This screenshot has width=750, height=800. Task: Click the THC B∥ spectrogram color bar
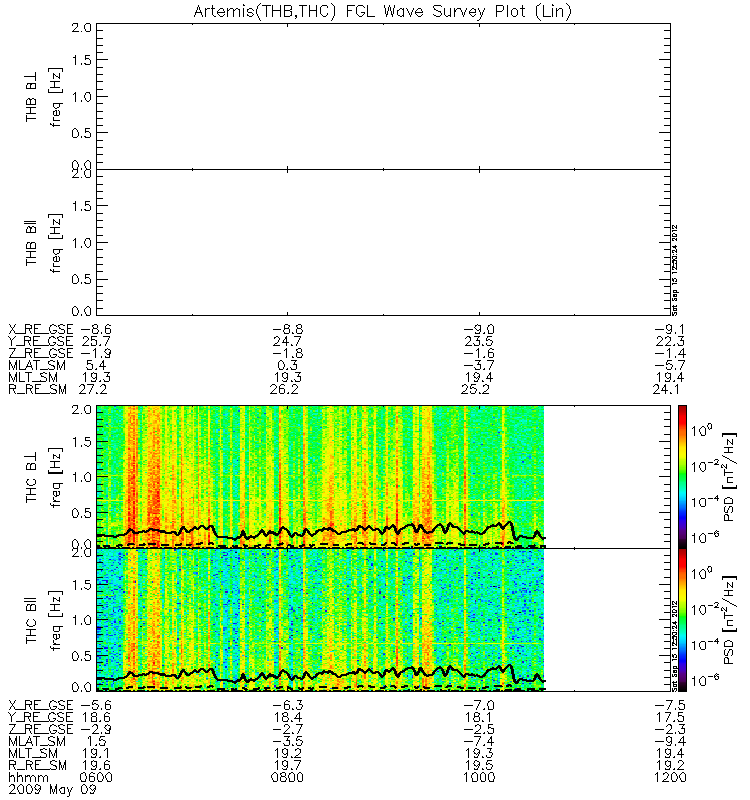click(682, 620)
